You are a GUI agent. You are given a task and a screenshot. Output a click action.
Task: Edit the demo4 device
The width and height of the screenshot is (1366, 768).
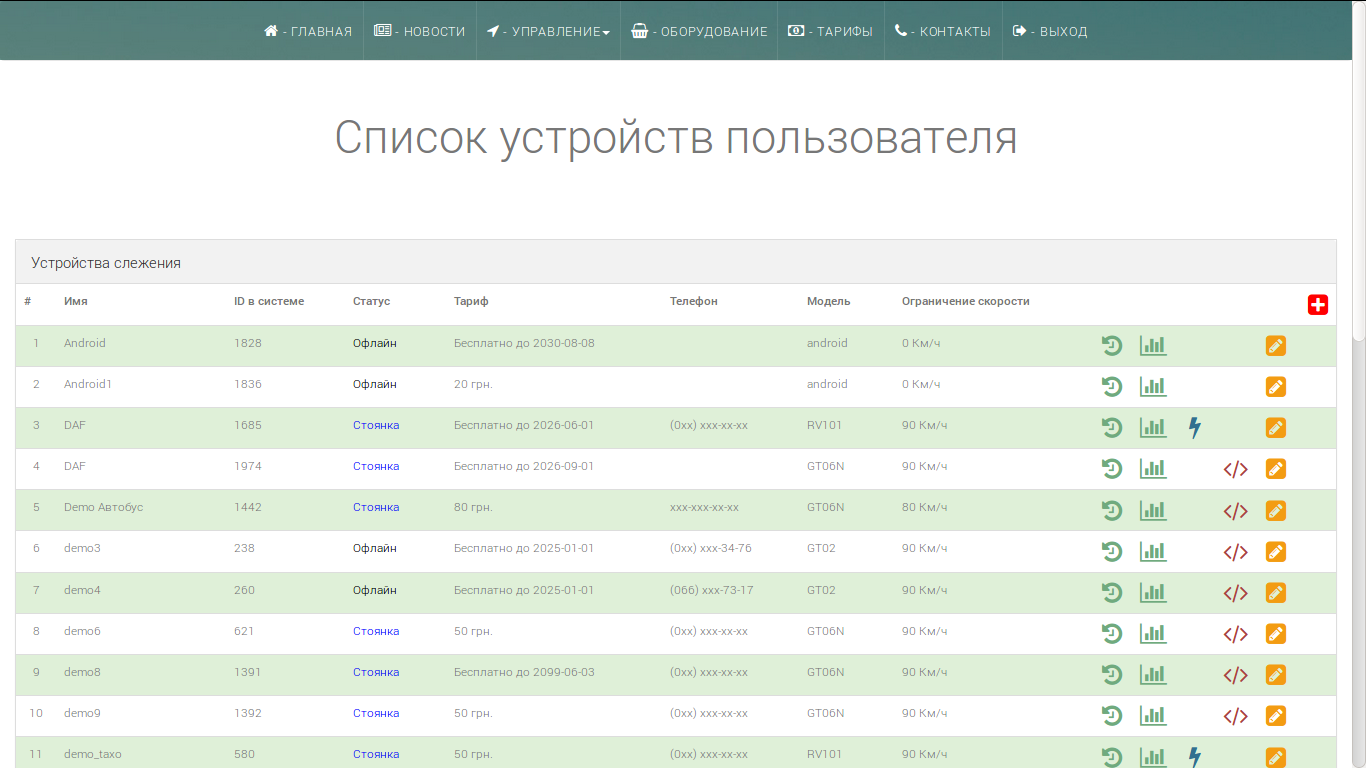(x=1275, y=593)
